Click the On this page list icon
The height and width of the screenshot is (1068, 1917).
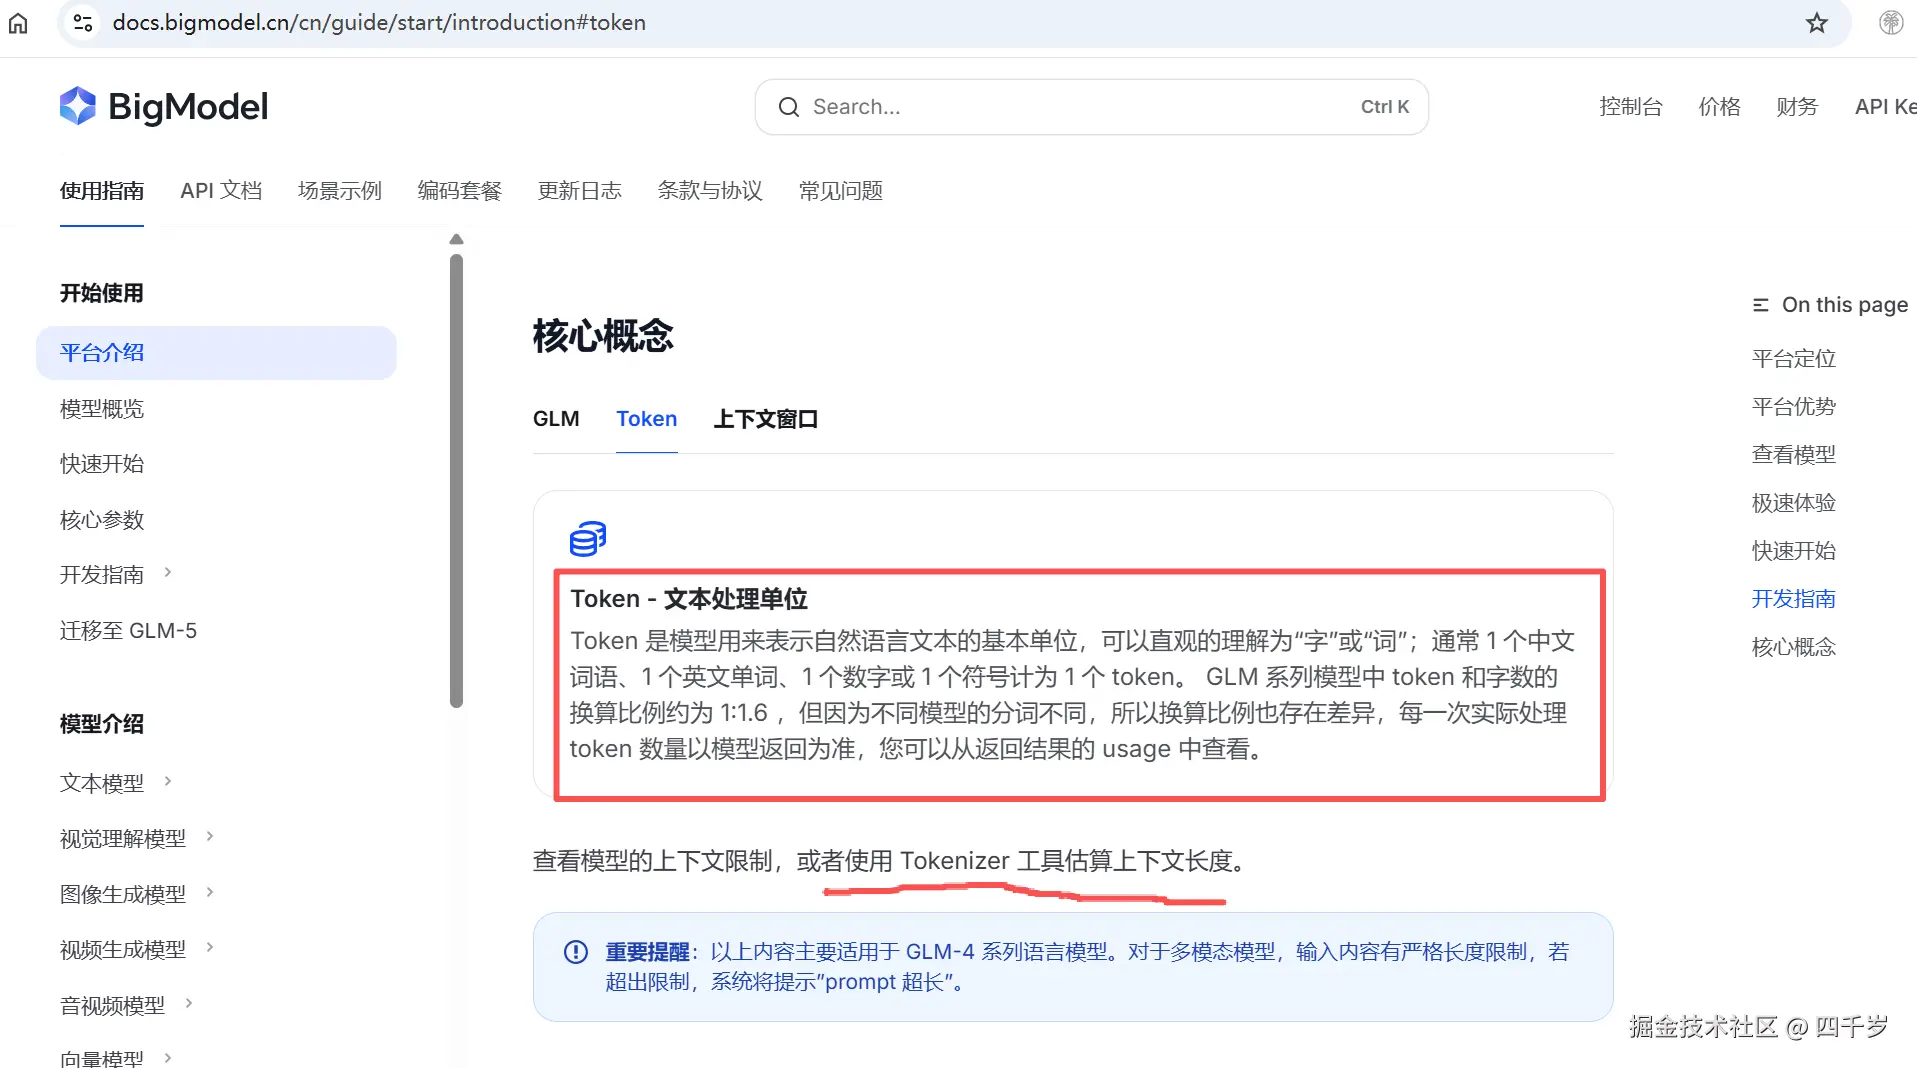[x=1761, y=305]
